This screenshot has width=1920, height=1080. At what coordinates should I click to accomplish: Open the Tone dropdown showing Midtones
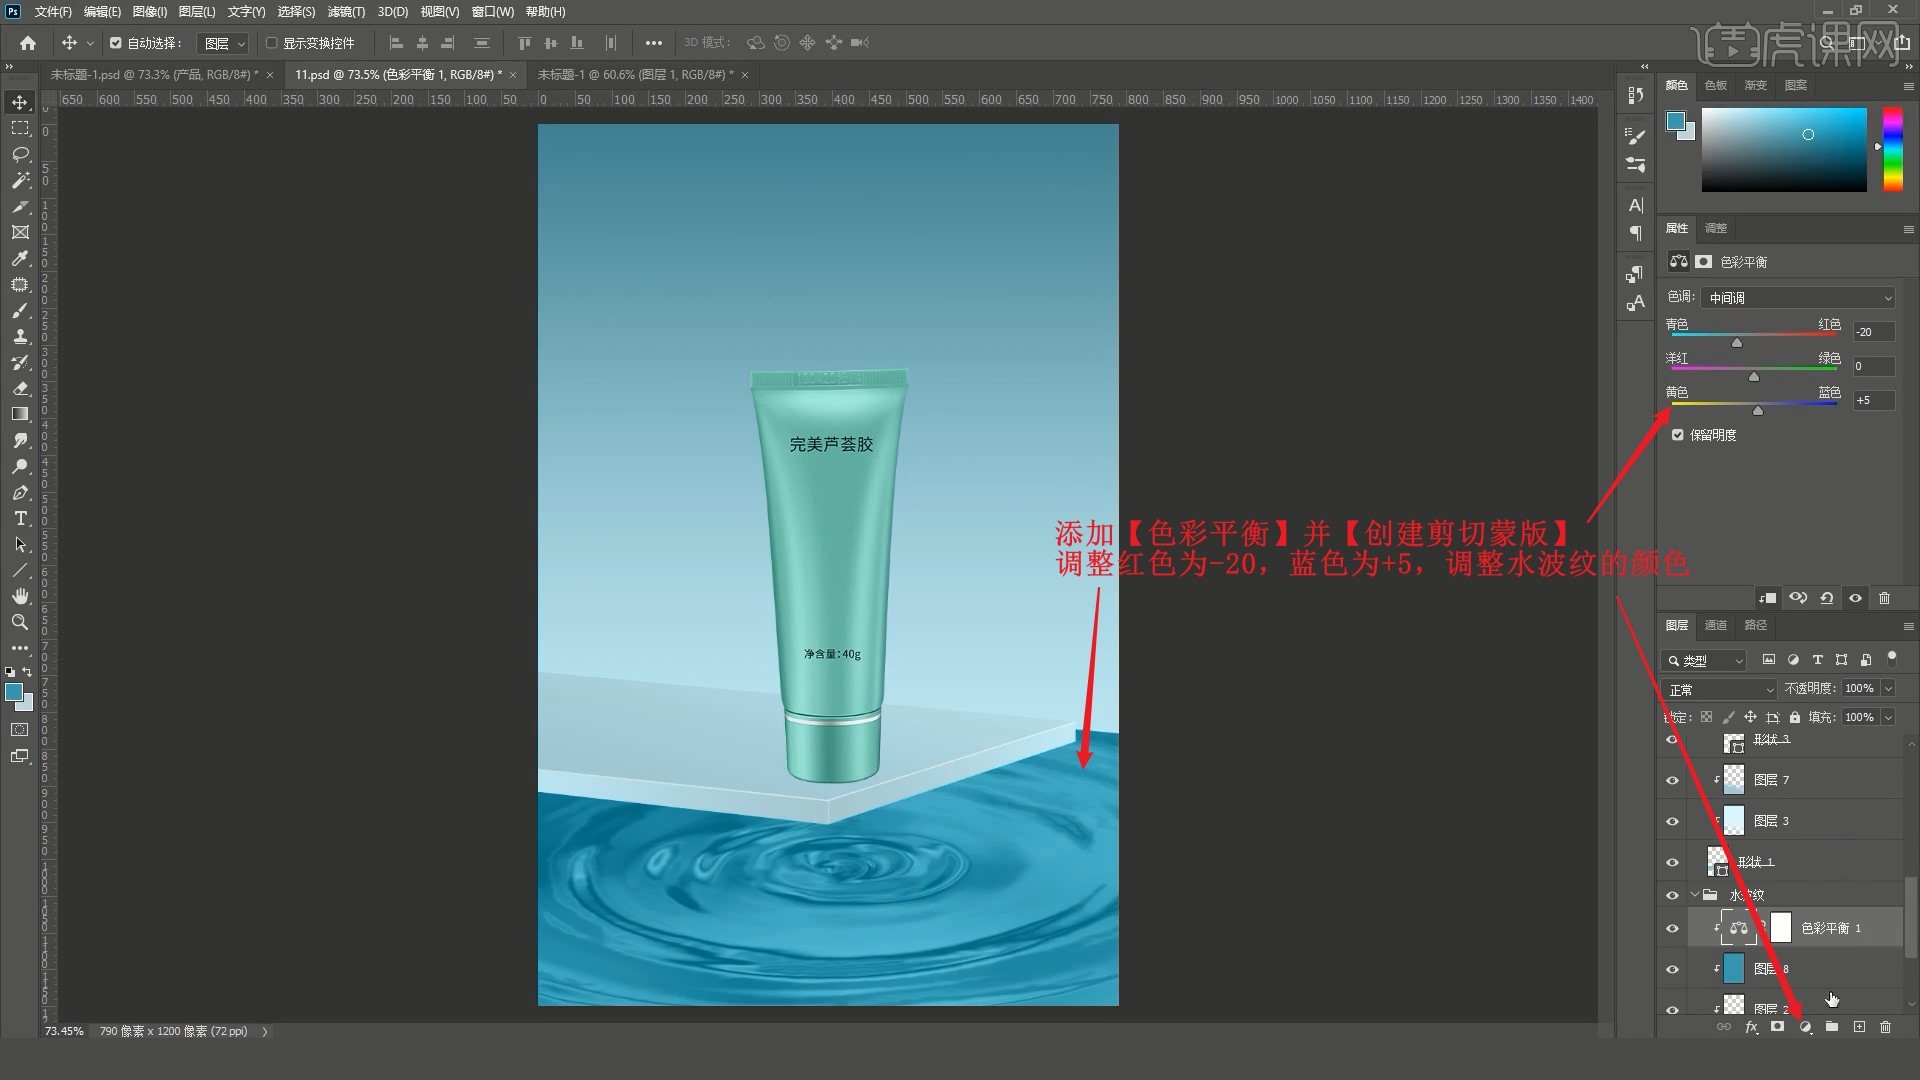pos(1798,298)
